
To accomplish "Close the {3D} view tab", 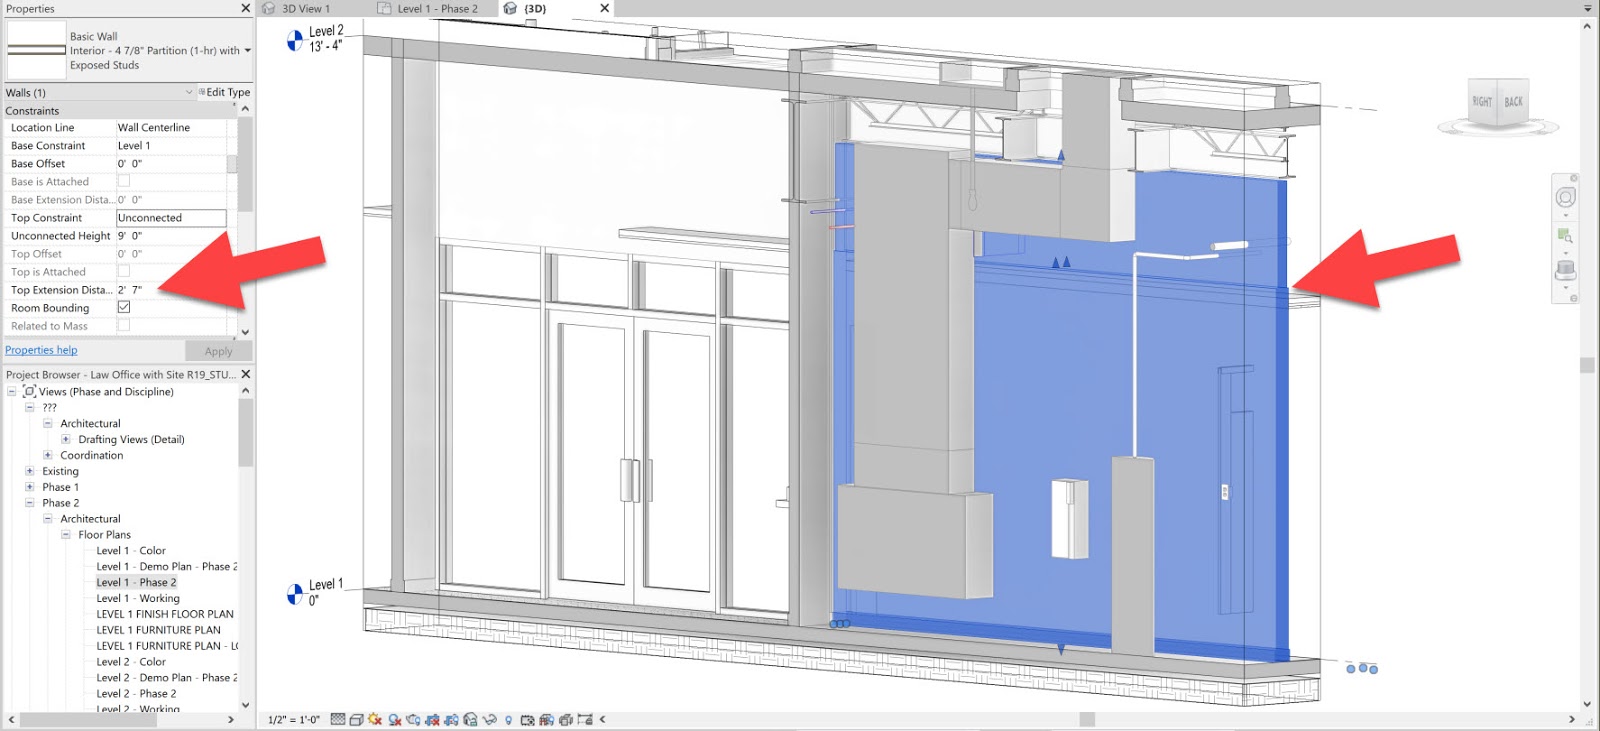I will point(604,8).
